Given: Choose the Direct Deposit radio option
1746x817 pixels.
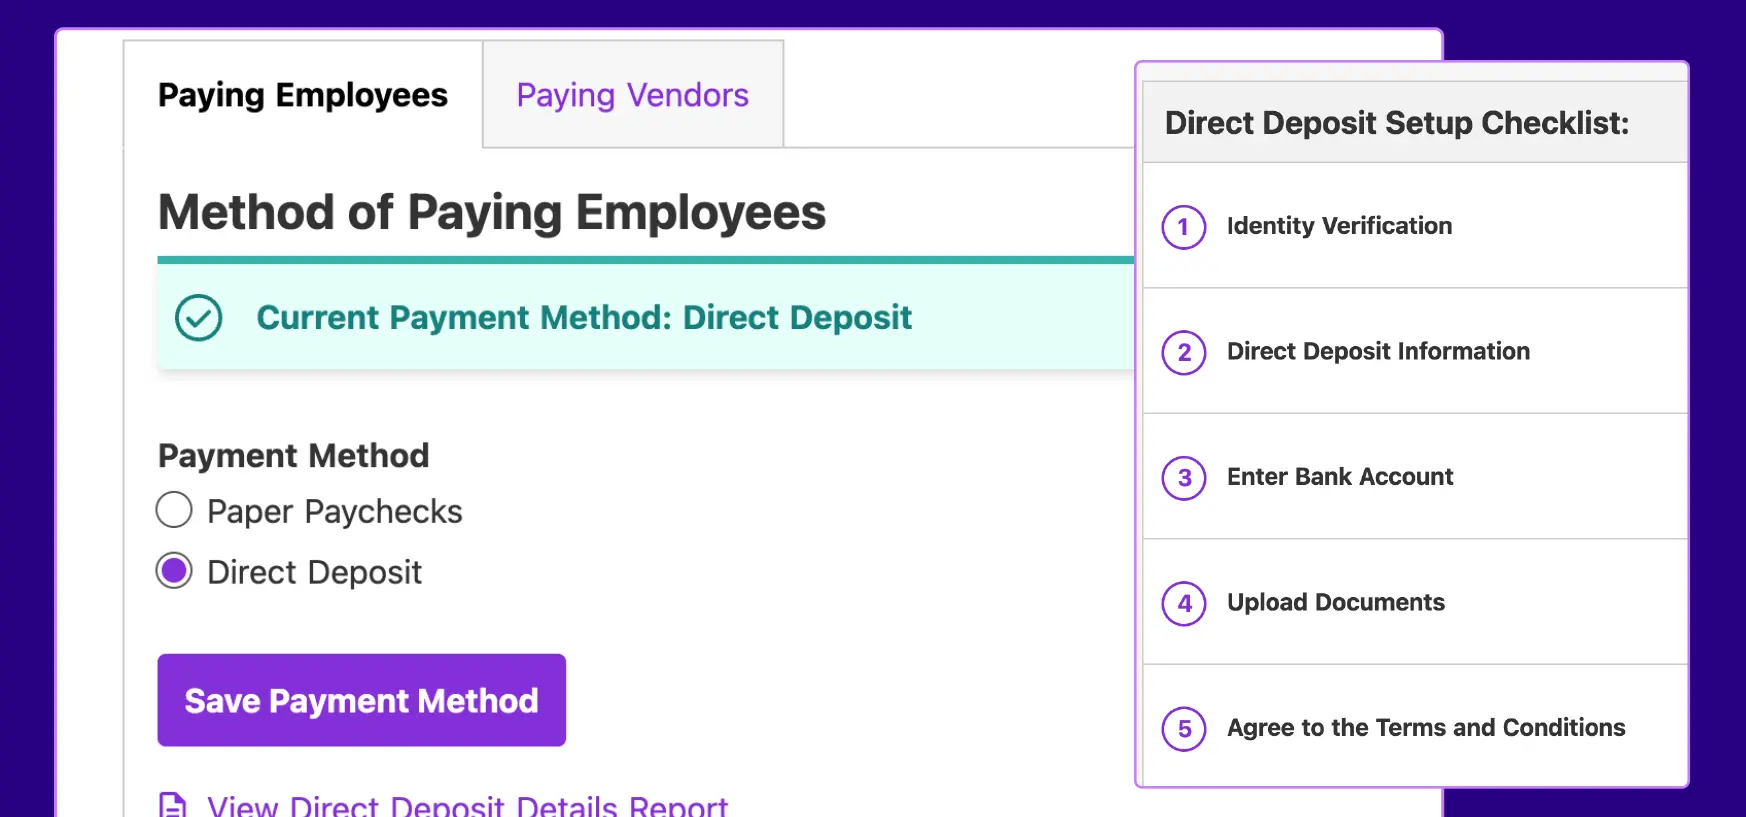Looking at the screenshot, I should [x=174, y=571].
